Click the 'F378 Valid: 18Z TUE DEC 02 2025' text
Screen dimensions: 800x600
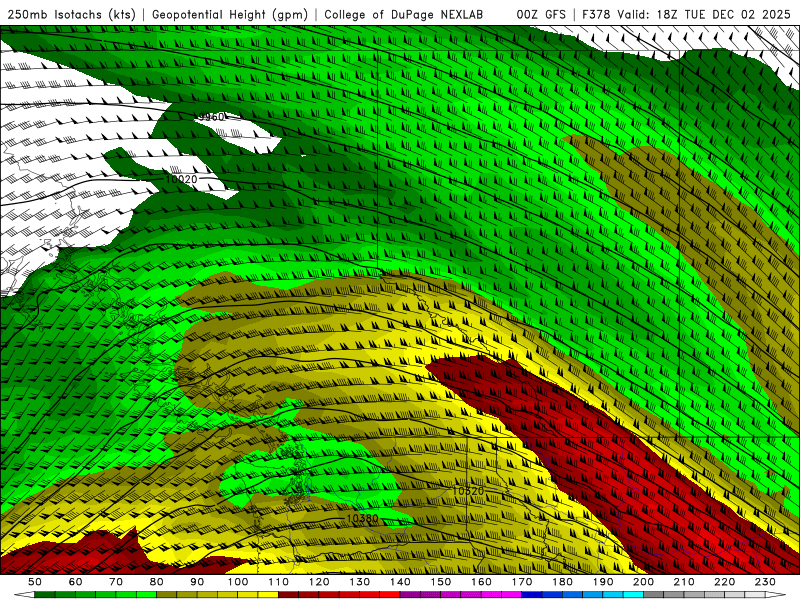(686, 15)
